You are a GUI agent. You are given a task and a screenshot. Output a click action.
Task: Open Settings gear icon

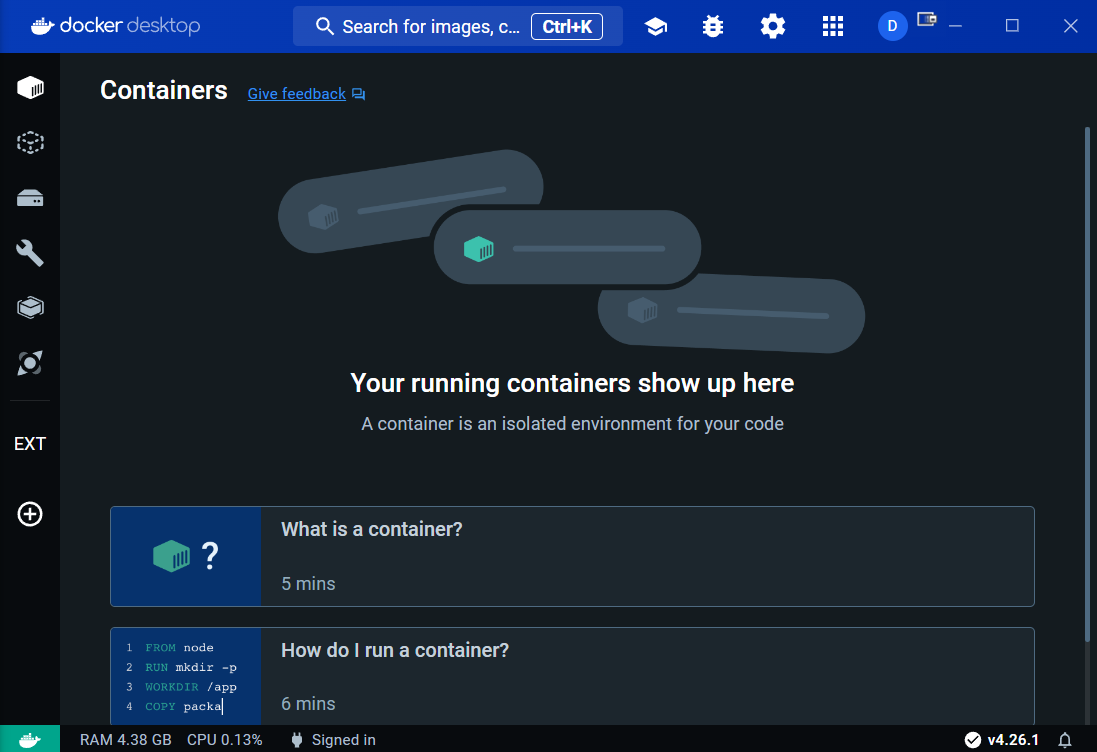click(772, 27)
